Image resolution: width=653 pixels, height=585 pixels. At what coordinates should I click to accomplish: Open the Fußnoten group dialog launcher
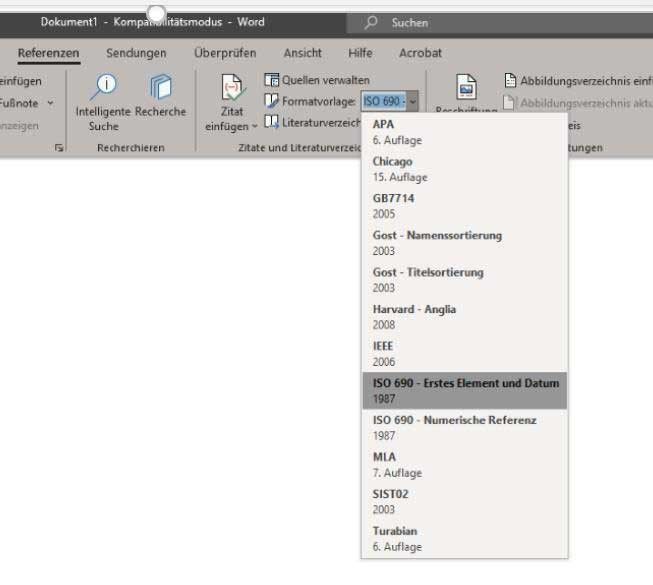click(59, 148)
